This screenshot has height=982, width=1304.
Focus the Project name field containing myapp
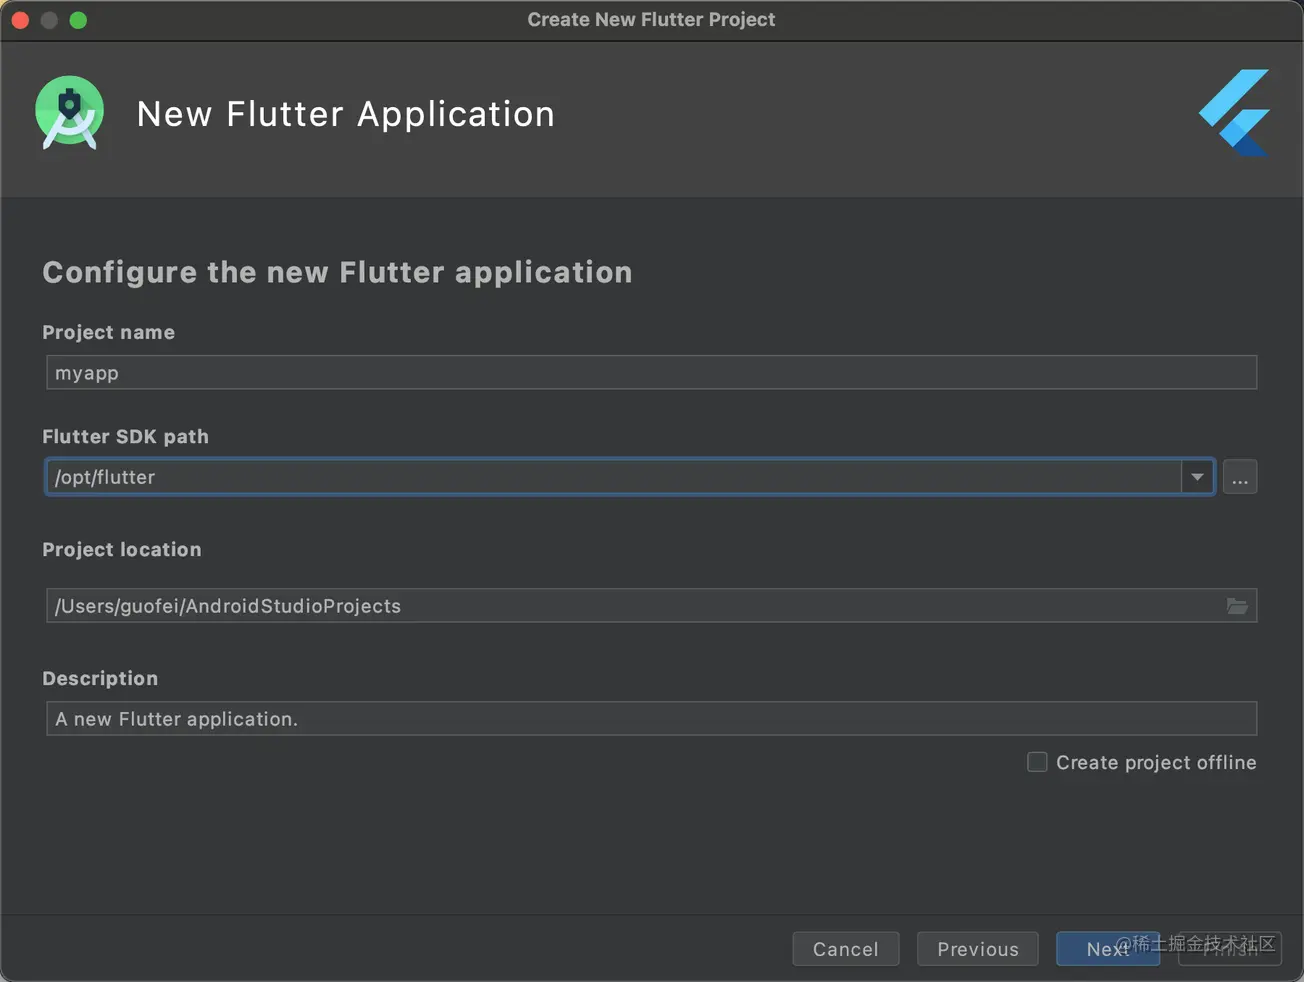[x=651, y=373]
